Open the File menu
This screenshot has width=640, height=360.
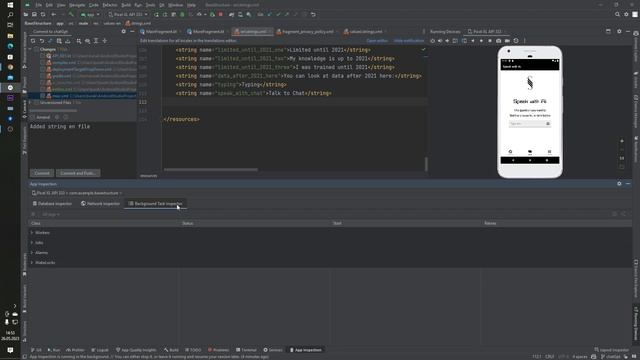click(38, 5)
